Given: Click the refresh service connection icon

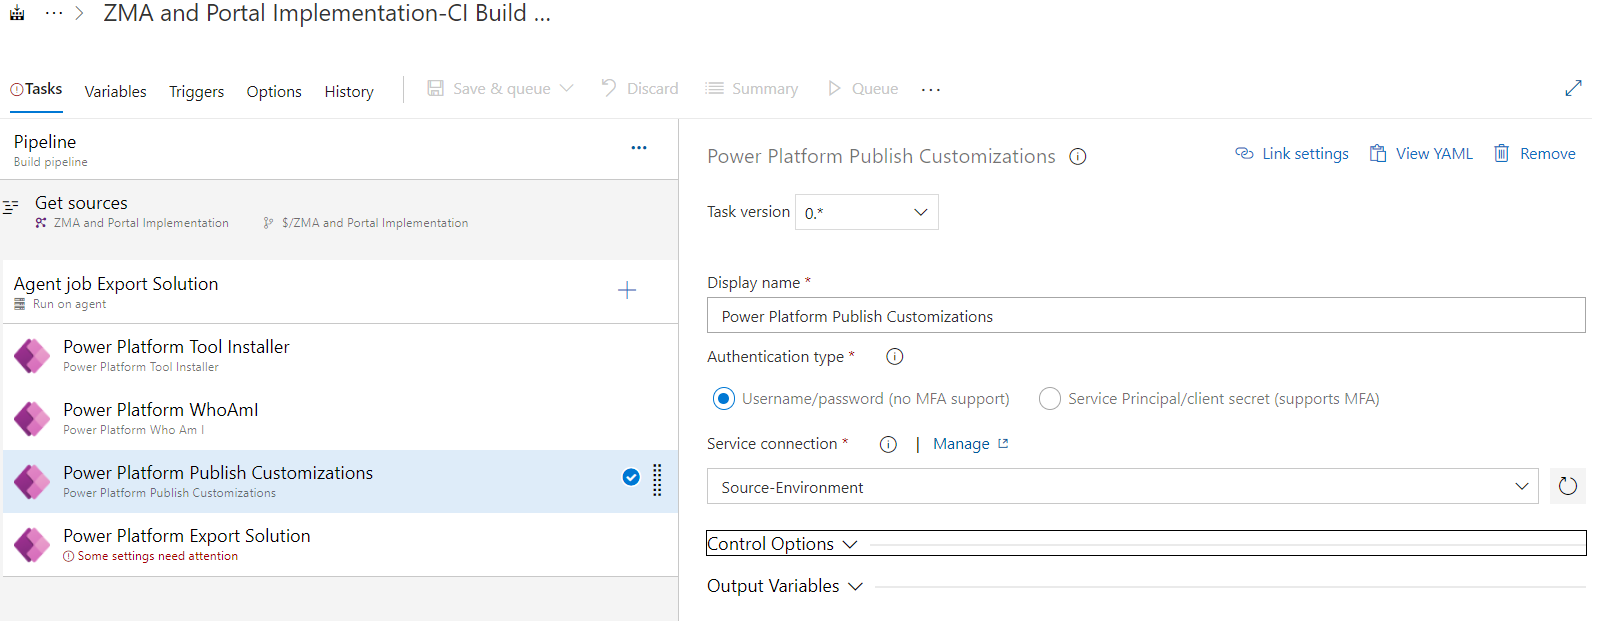Looking at the screenshot, I should 1567,486.
